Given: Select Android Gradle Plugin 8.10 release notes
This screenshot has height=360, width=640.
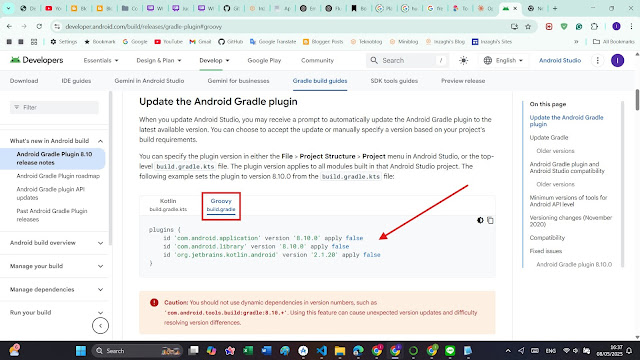Looking at the screenshot, I should [x=54, y=158].
